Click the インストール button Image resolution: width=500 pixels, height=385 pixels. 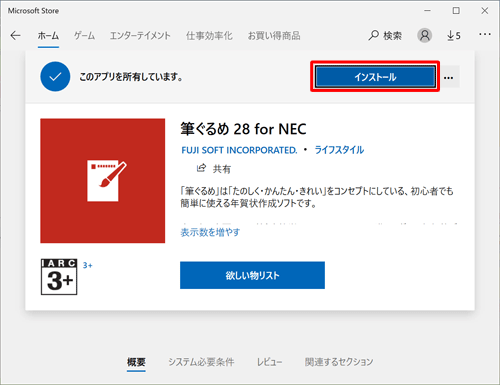pyautogui.click(x=375, y=77)
